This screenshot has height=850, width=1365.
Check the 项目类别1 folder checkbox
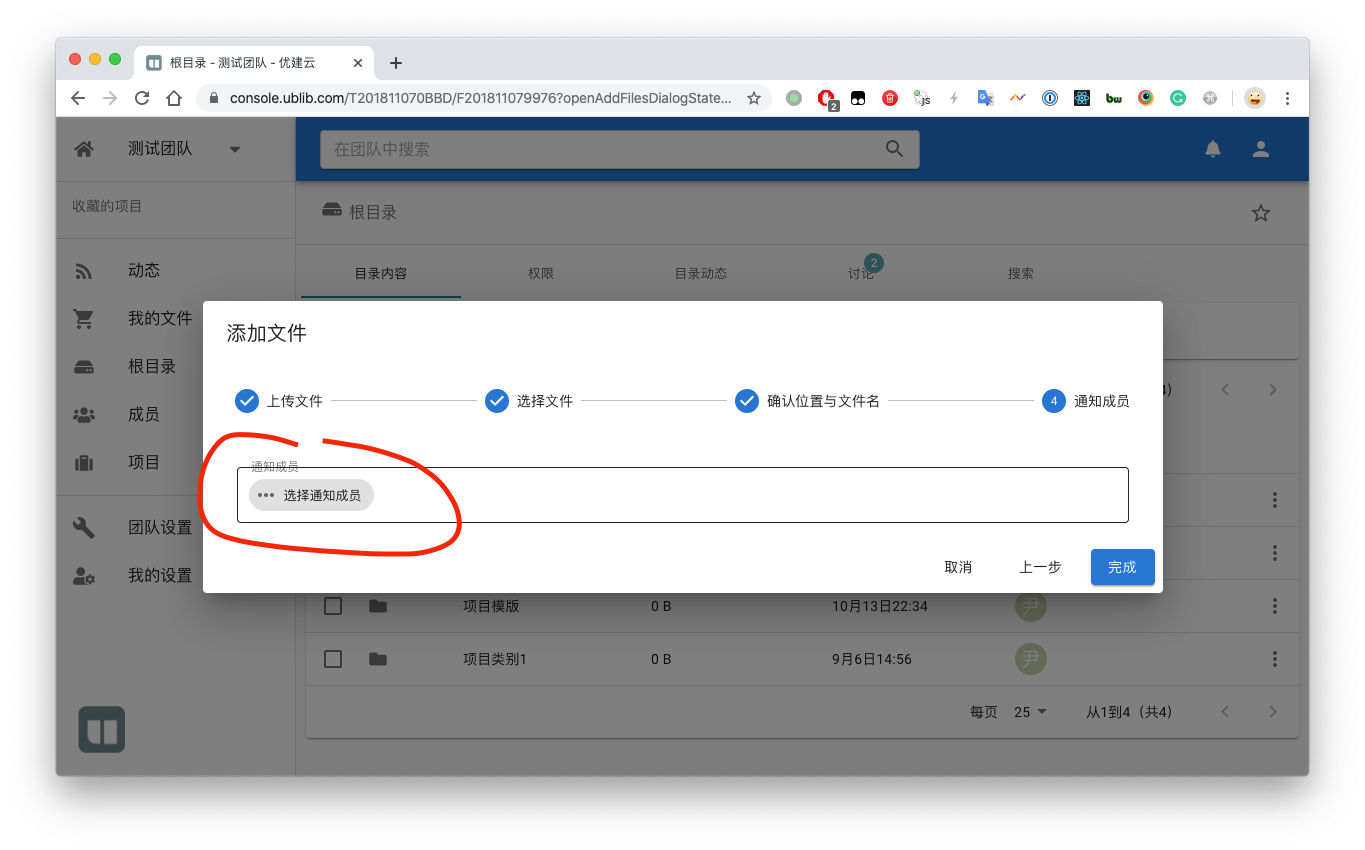(333, 659)
